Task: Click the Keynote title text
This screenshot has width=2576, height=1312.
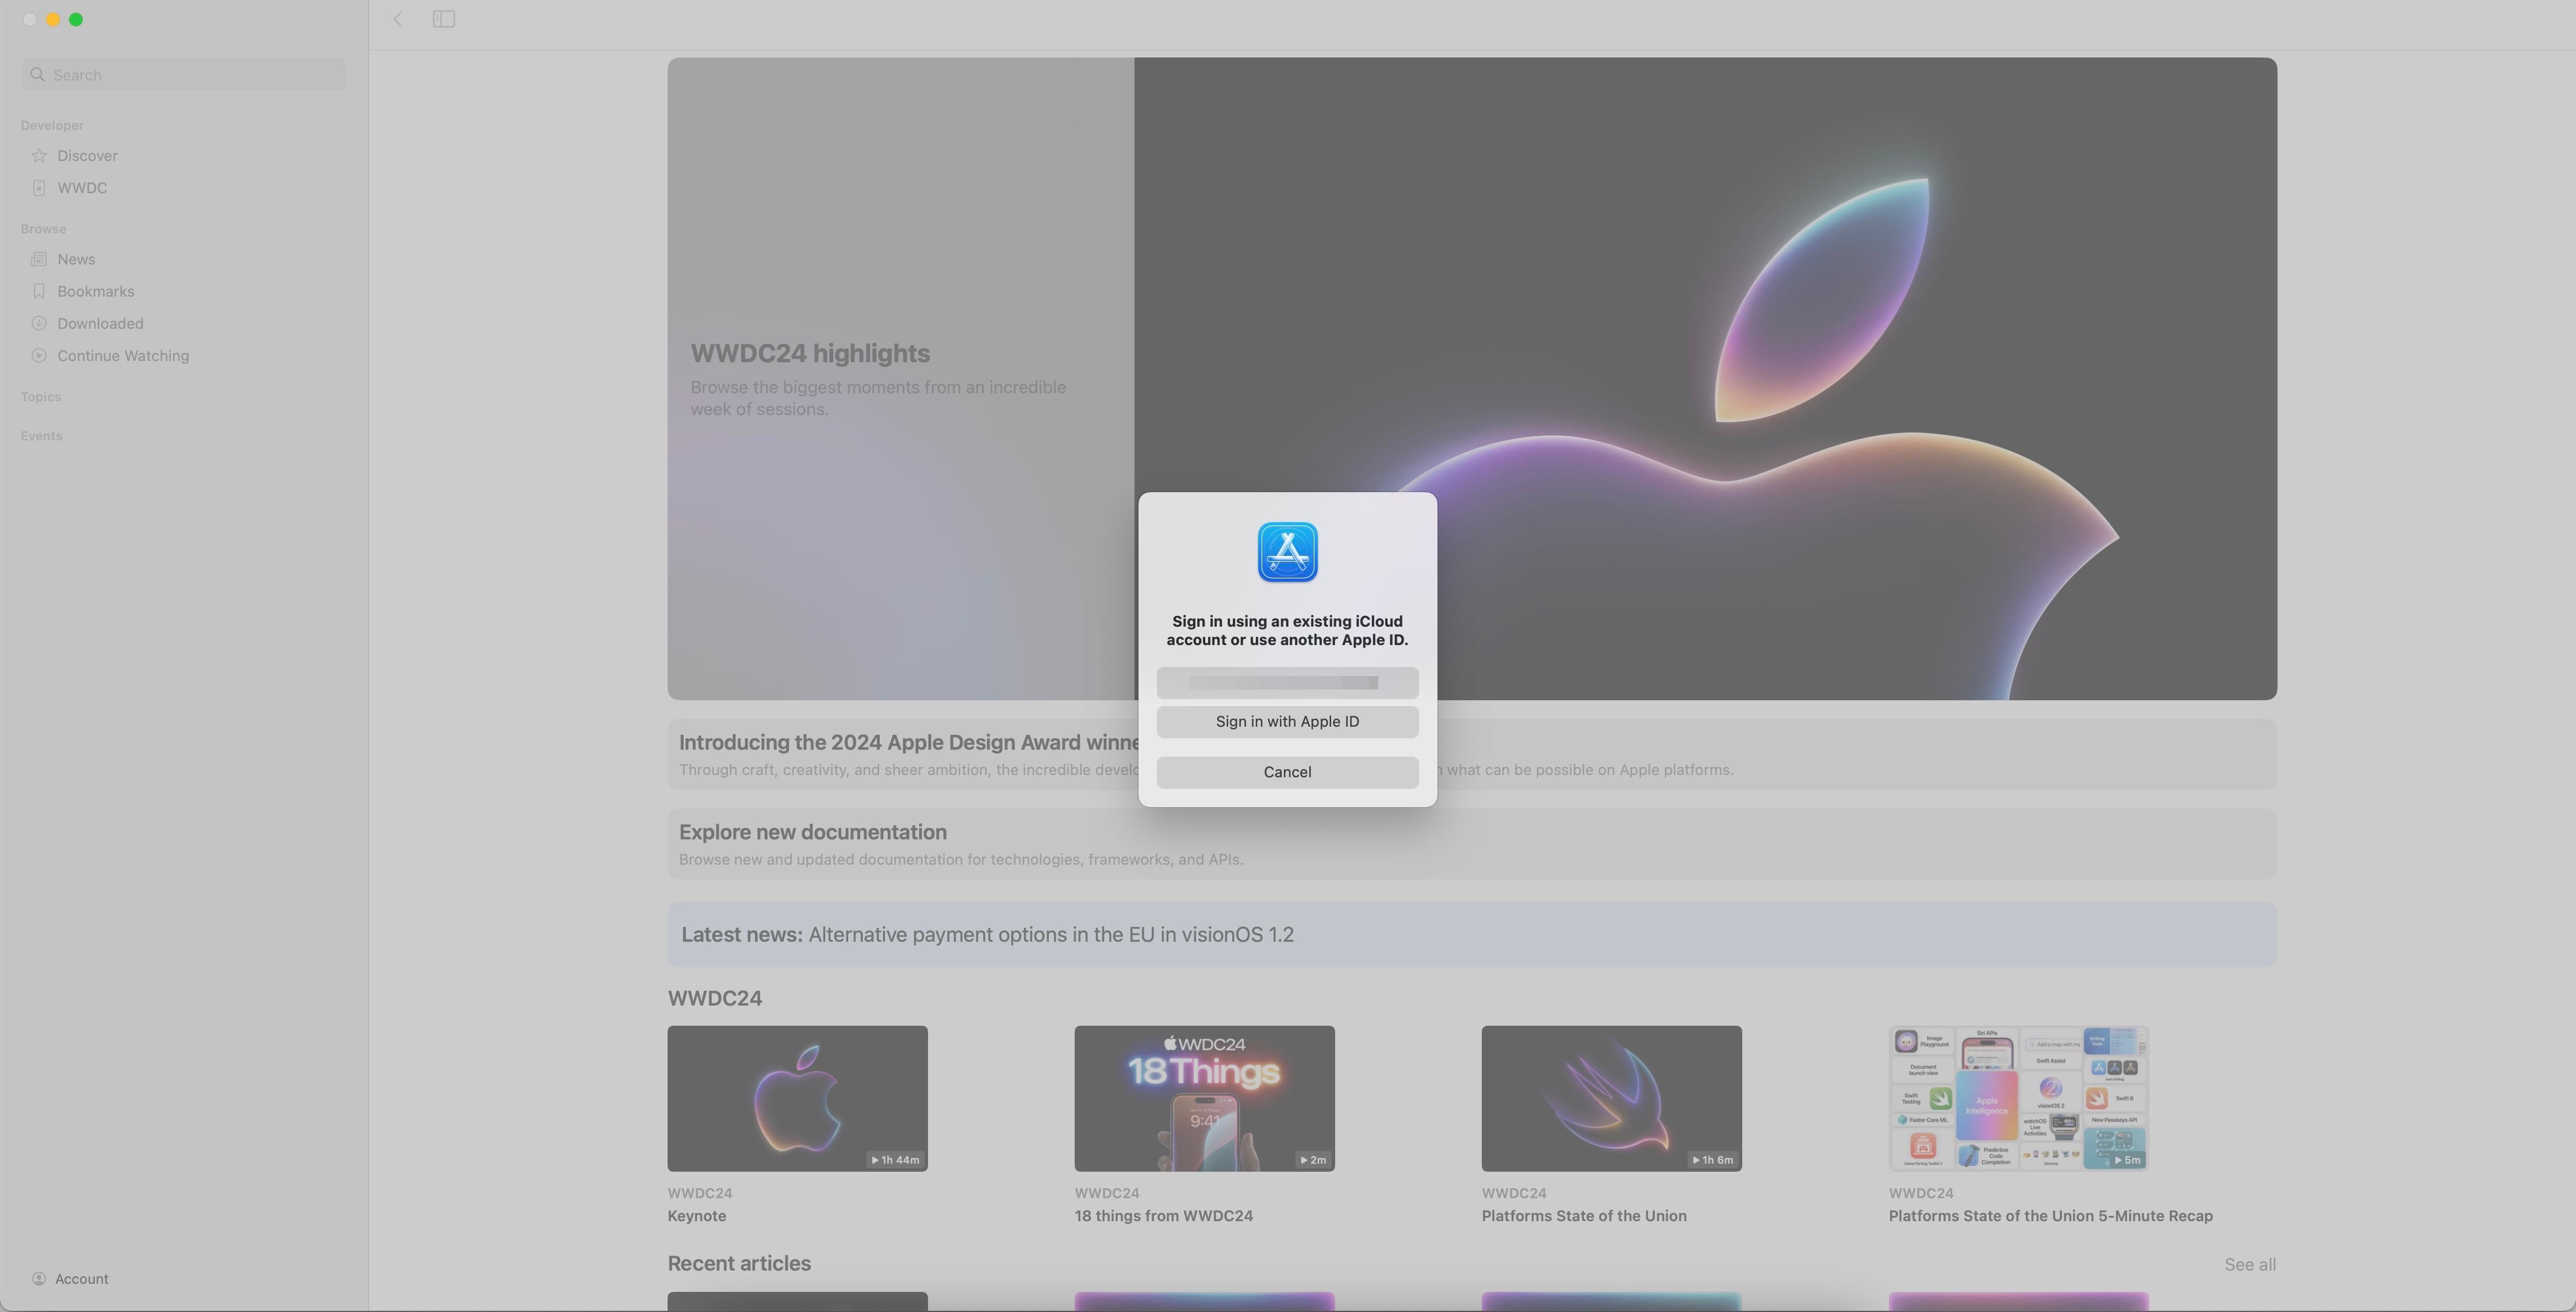Action: (x=697, y=1216)
